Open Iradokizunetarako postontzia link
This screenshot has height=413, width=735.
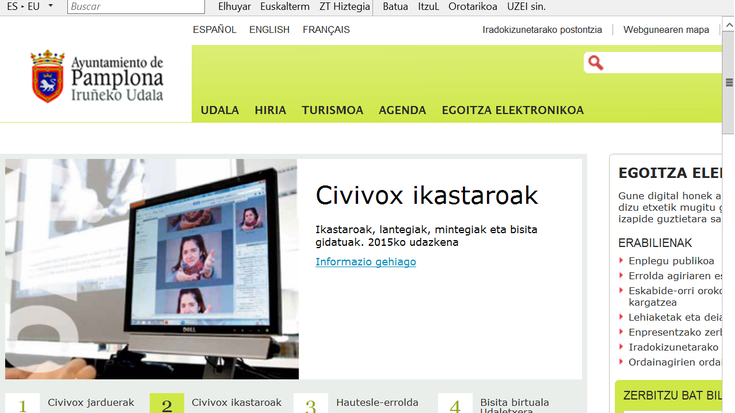(542, 30)
